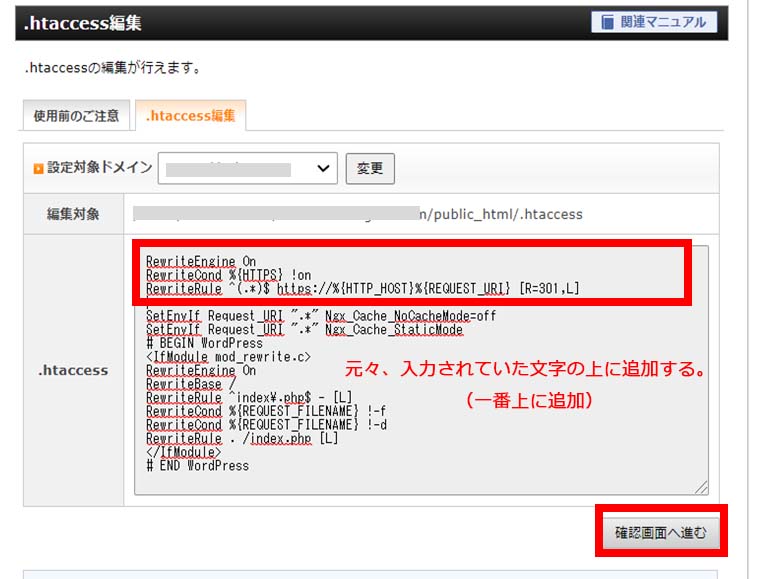
Task: Click the <IfModule mod_rewrite.c> line
Action: tap(228, 356)
